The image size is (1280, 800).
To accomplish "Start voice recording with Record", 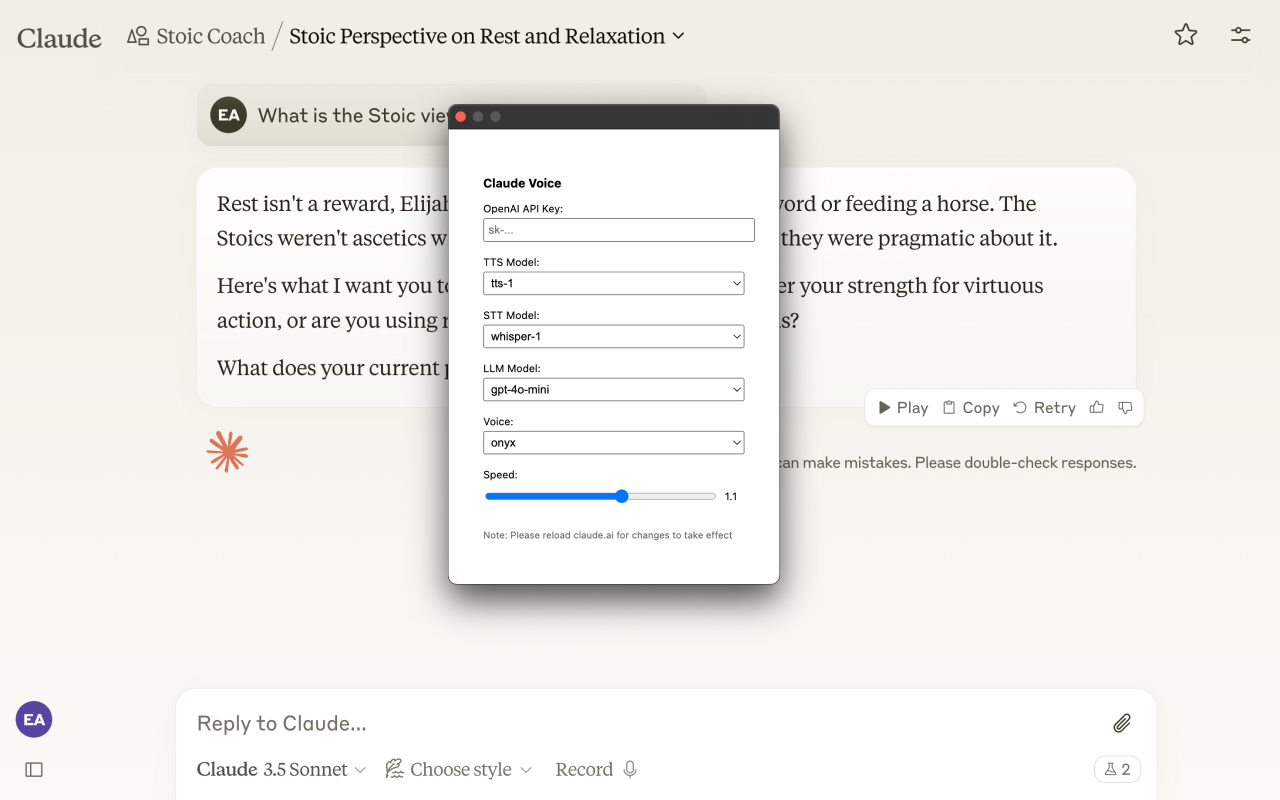I will (x=596, y=770).
